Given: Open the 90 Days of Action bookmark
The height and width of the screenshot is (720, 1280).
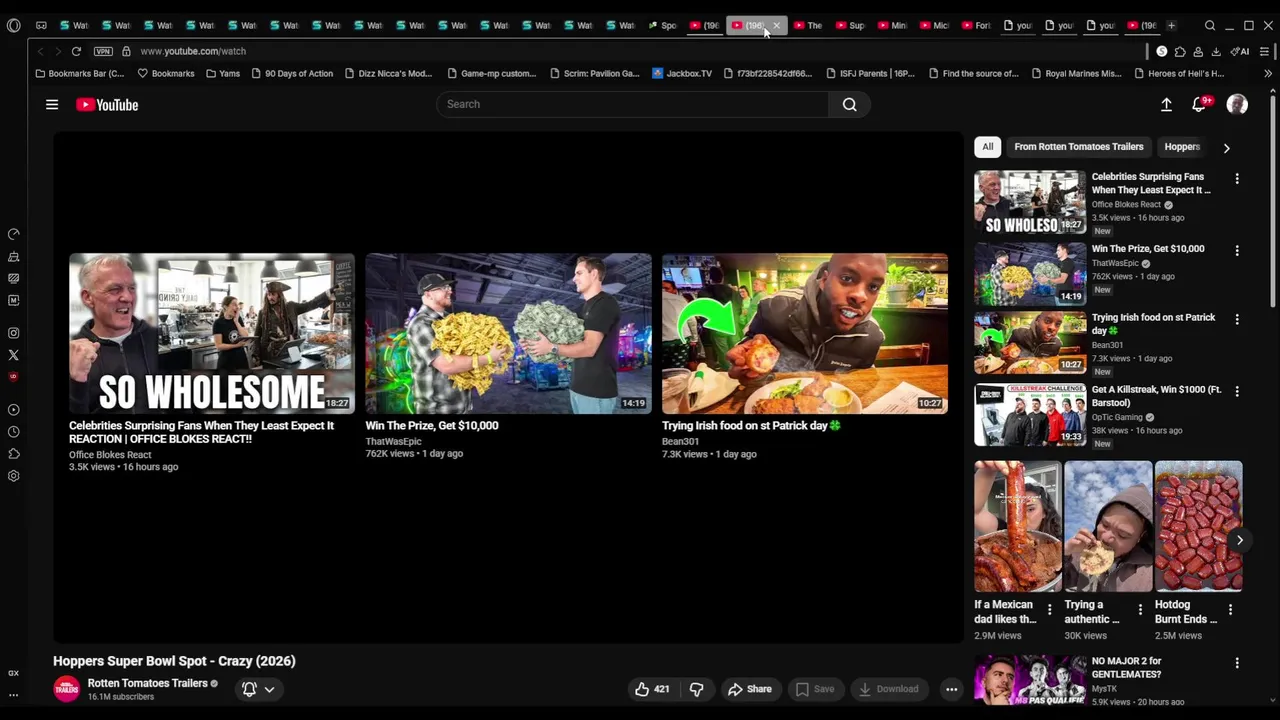Looking at the screenshot, I should (292, 73).
